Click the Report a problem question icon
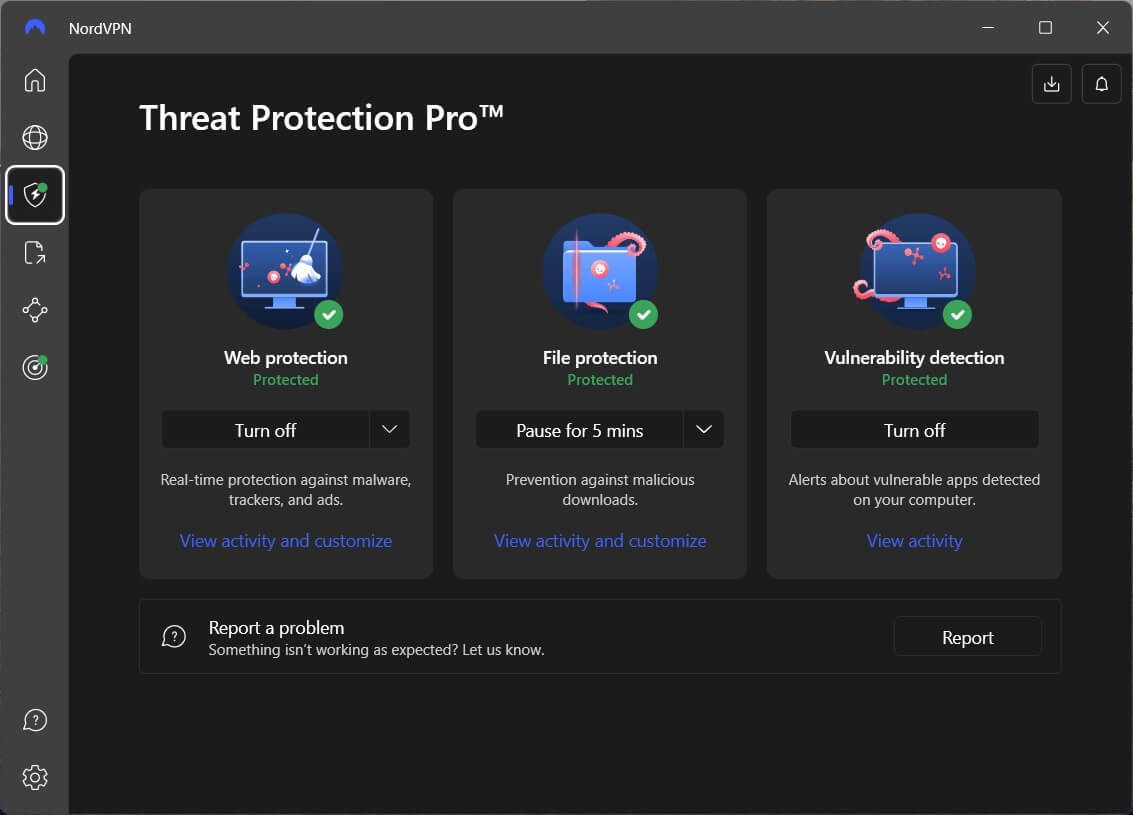Screen dimensions: 1133x815 [x=174, y=637]
